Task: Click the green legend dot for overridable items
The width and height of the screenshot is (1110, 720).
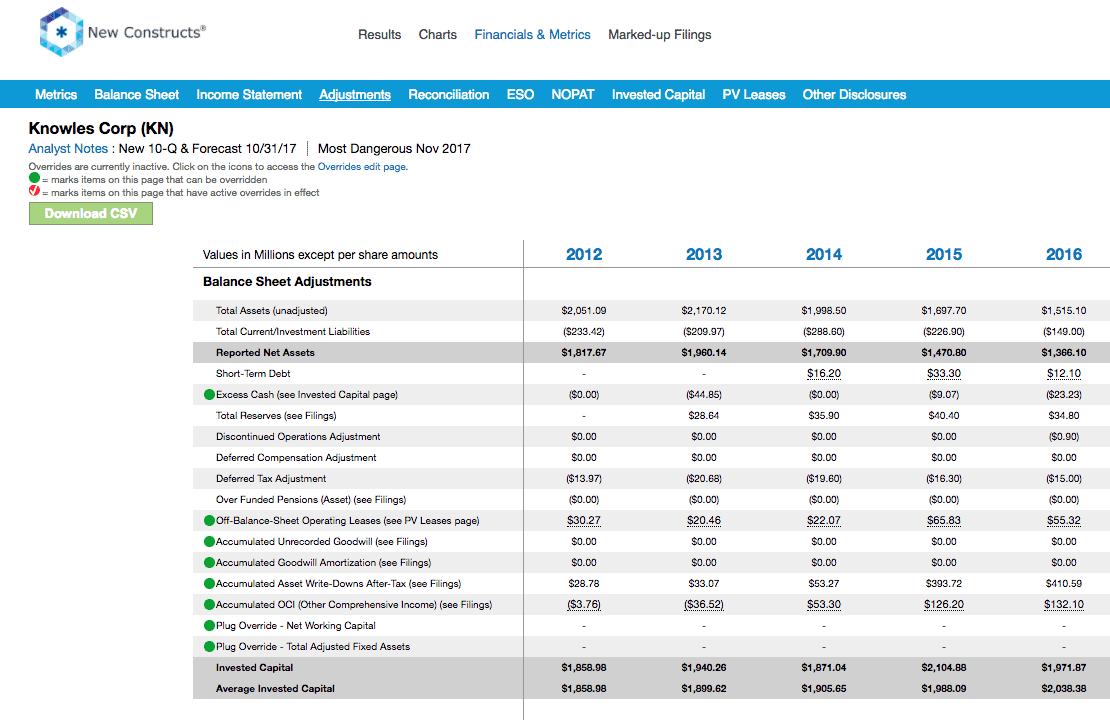Action: [34, 178]
